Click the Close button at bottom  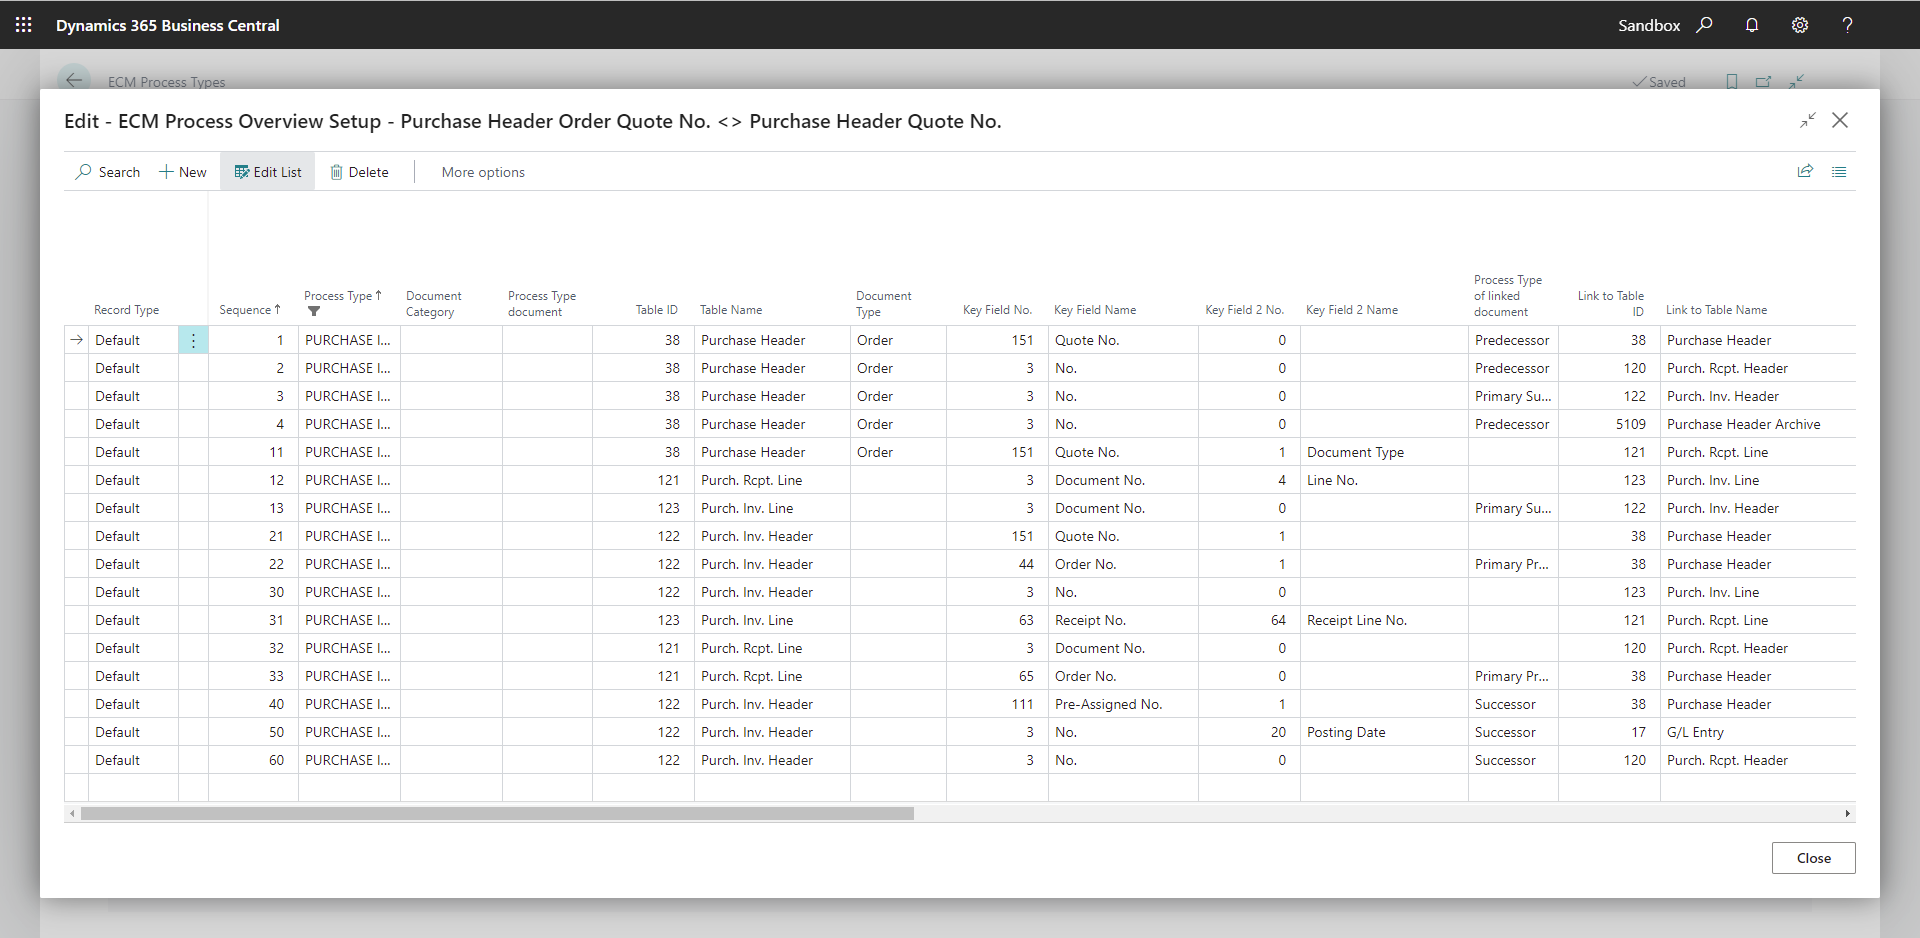pyautogui.click(x=1813, y=858)
